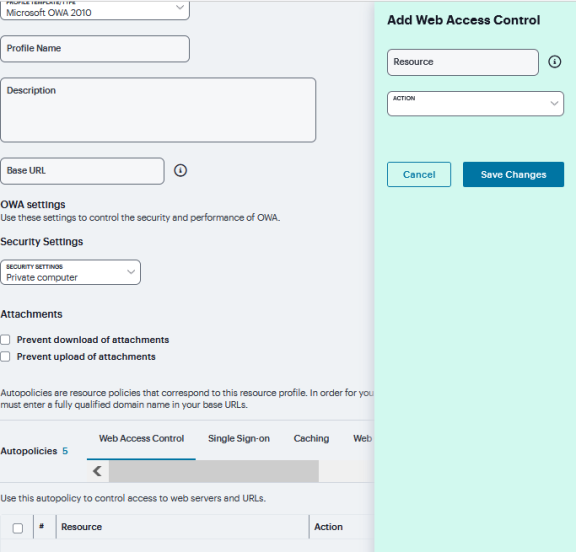Switch to the Caching tab
Image resolution: width=576 pixels, height=552 pixels.
(311, 439)
